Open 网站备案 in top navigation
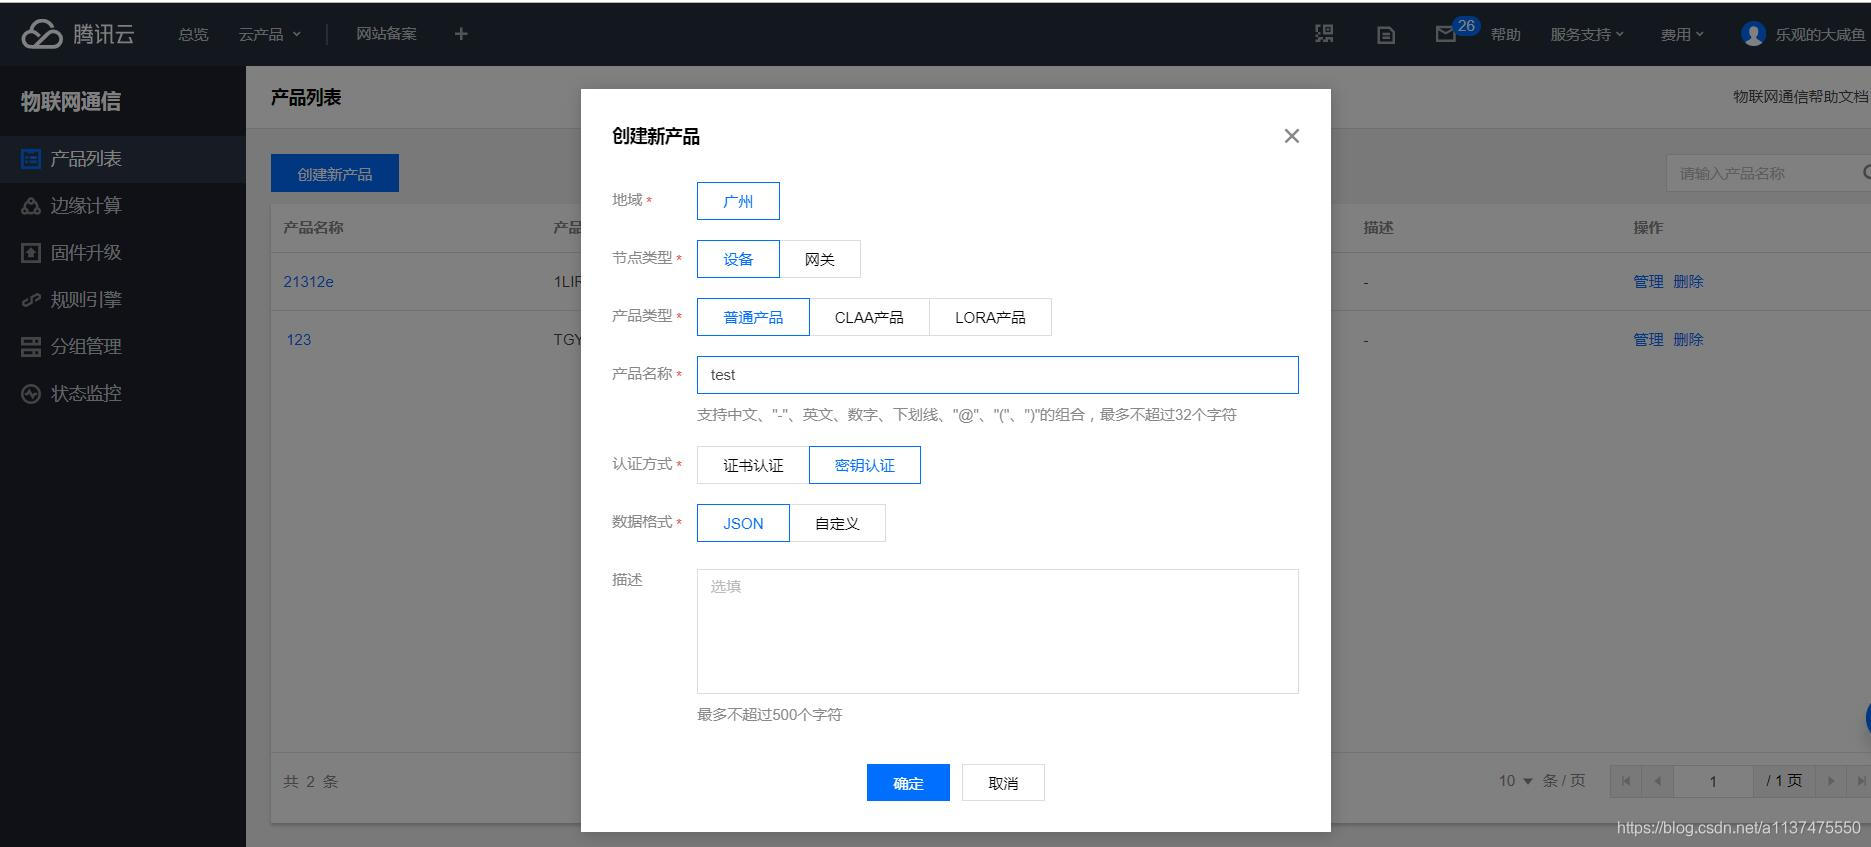 386,34
